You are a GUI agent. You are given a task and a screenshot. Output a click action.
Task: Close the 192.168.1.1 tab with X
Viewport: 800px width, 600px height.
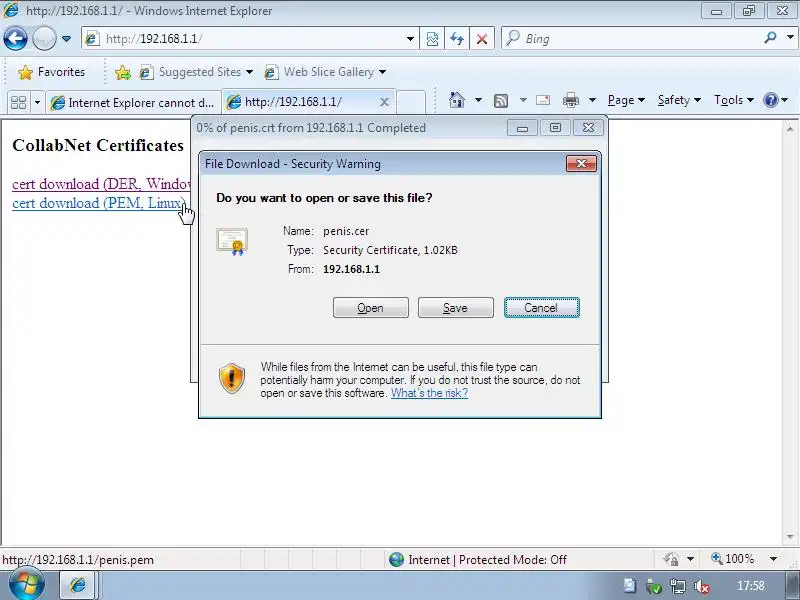click(384, 102)
